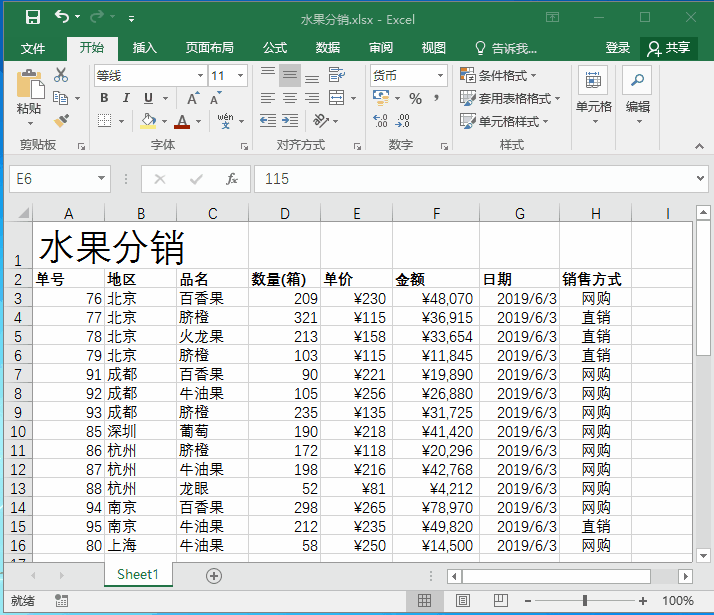Click Increase Decimal icon

380,121
